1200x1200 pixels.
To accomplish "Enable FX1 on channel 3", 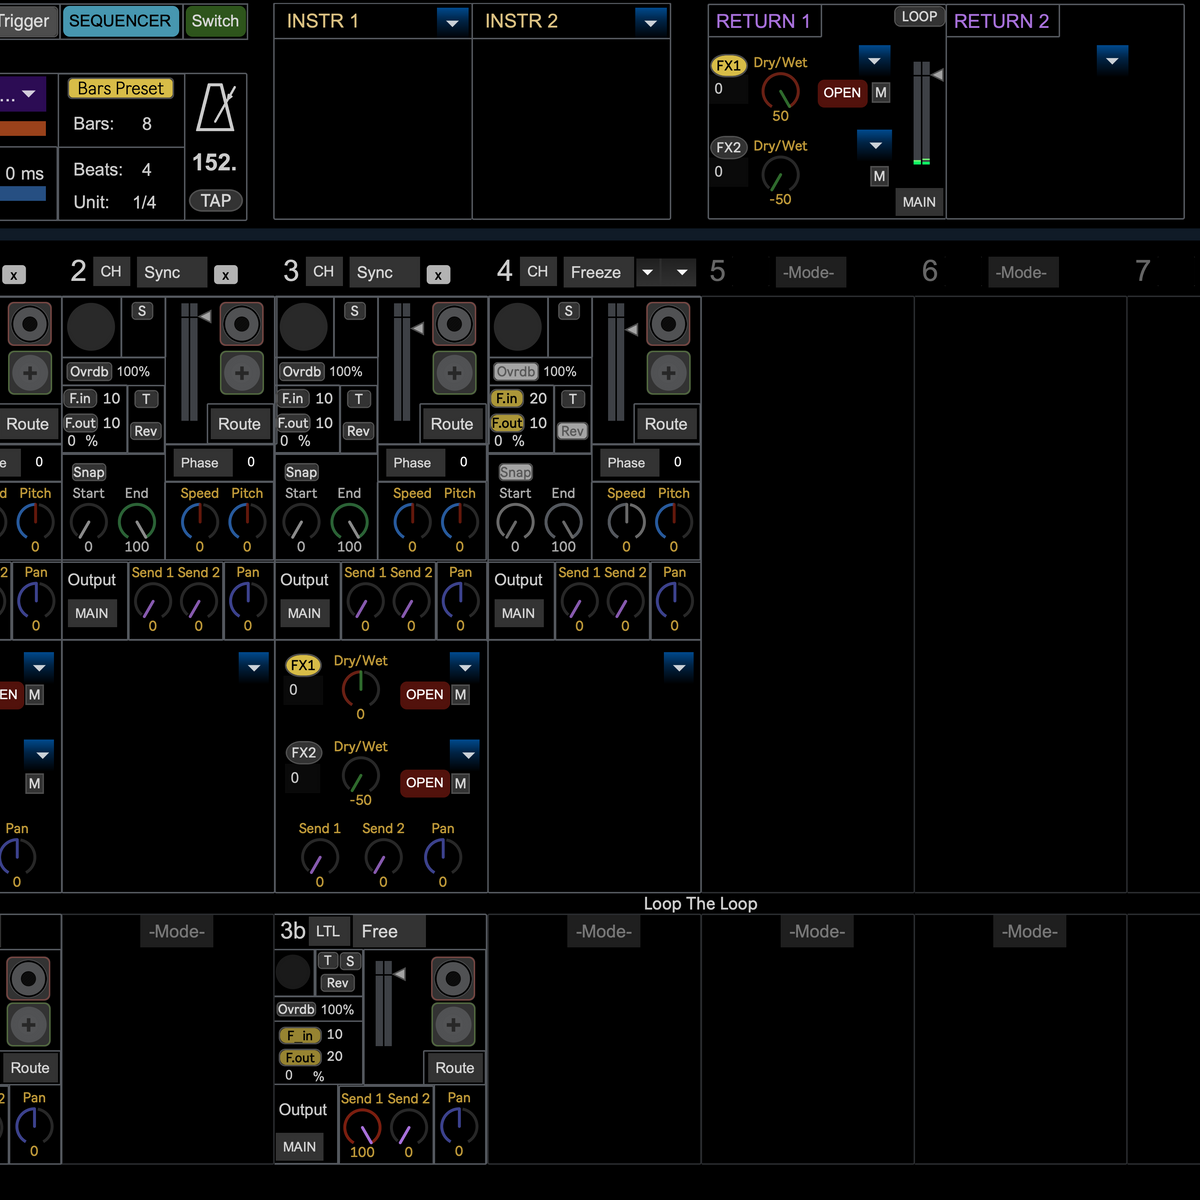I will point(303,665).
